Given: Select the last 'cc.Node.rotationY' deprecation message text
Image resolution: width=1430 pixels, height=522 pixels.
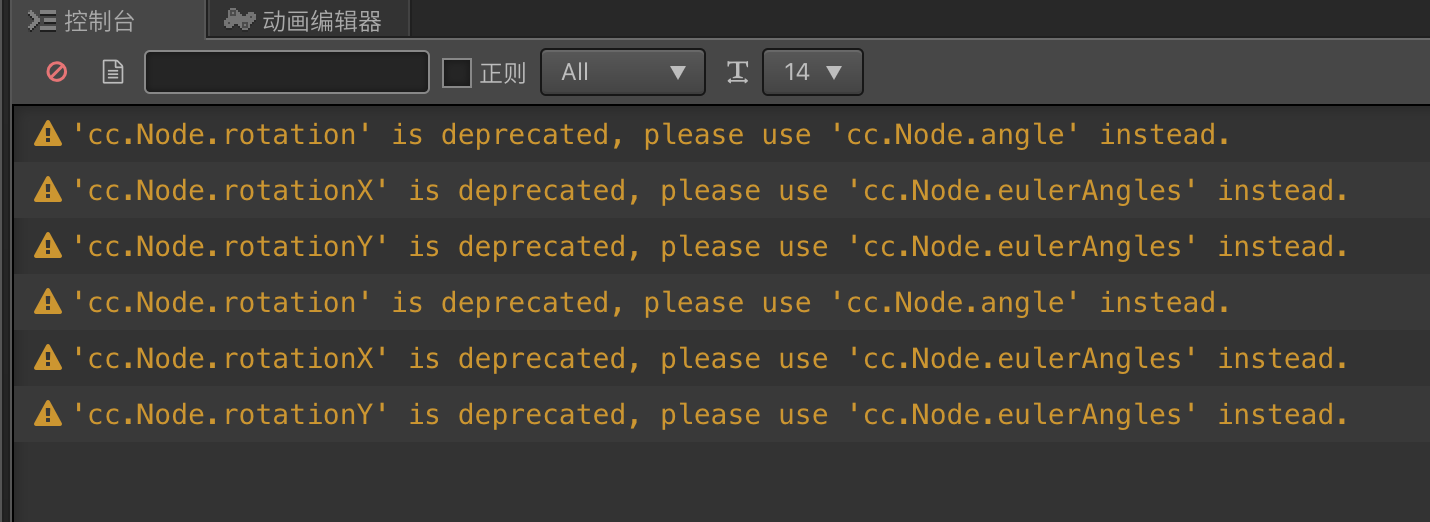Looking at the screenshot, I should tap(709, 414).
